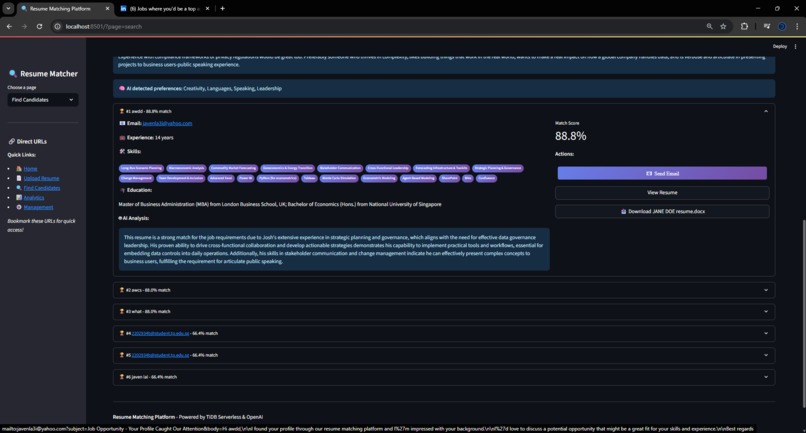Open the Chrome profile avatar
The image size is (806, 433).
coord(782,26)
